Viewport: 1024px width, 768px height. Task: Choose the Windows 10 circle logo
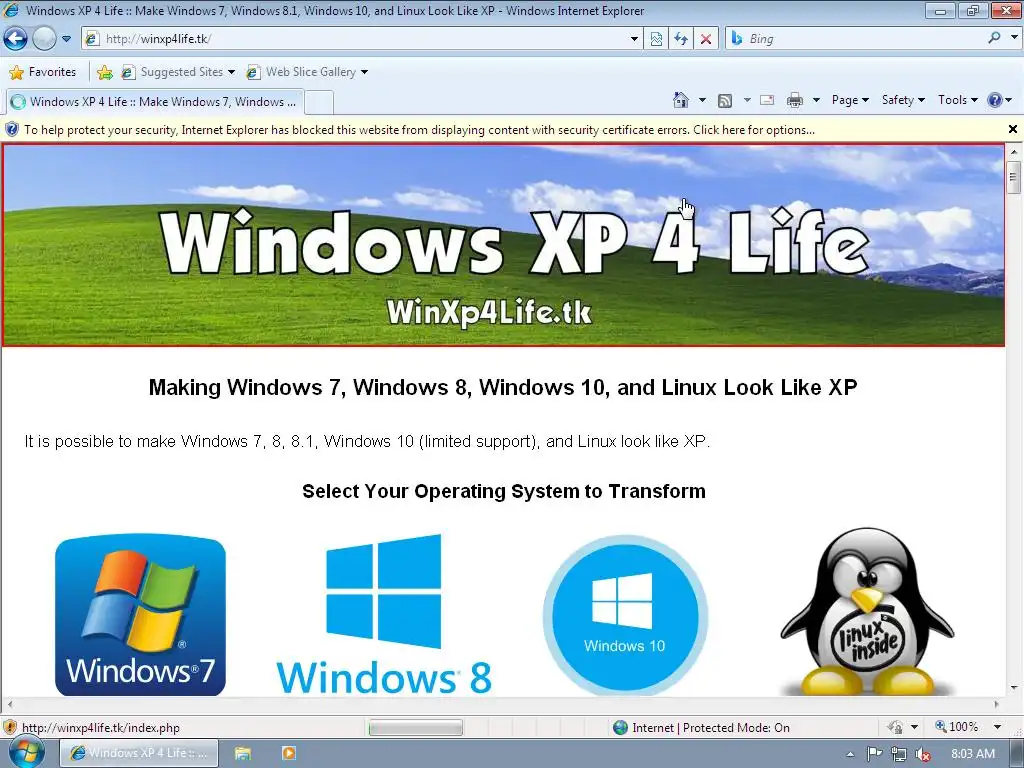[x=625, y=615]
